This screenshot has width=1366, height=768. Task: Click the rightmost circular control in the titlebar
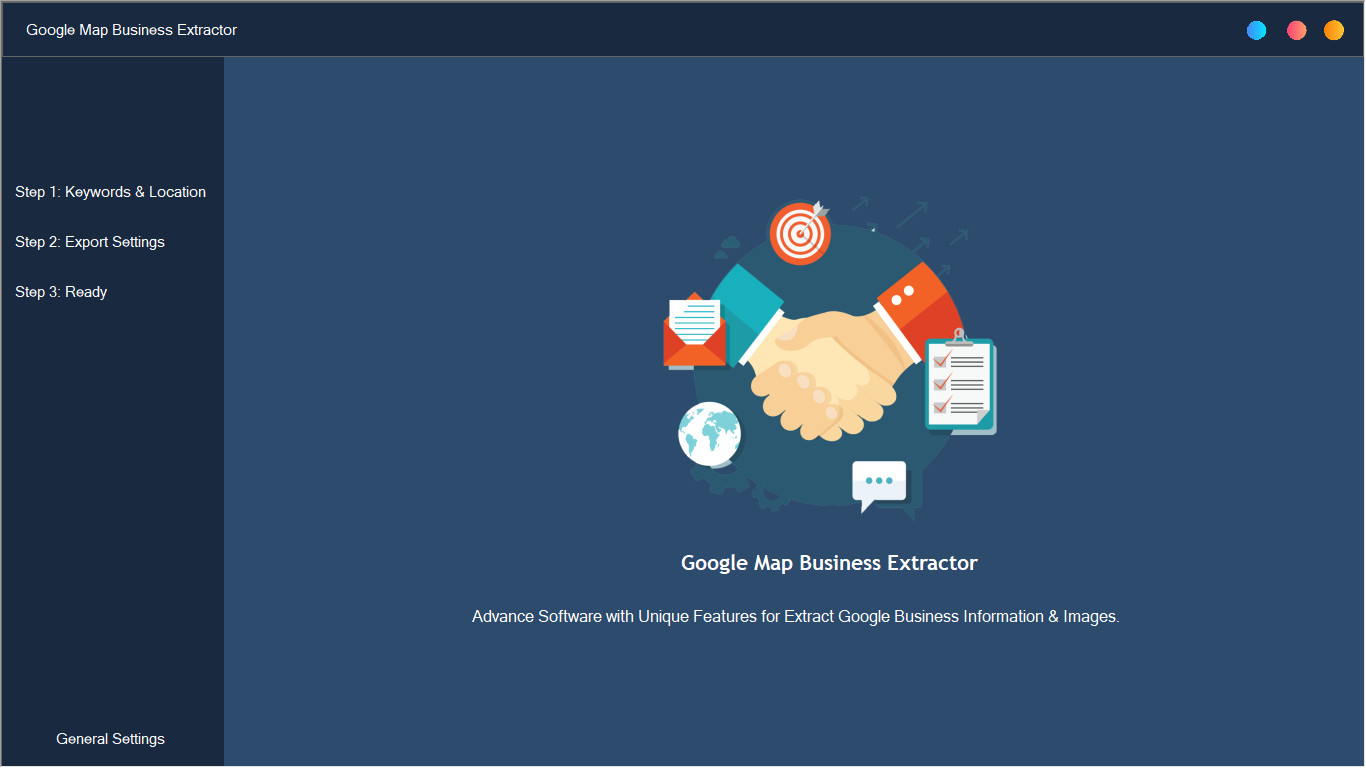(x=1333, y=30)
